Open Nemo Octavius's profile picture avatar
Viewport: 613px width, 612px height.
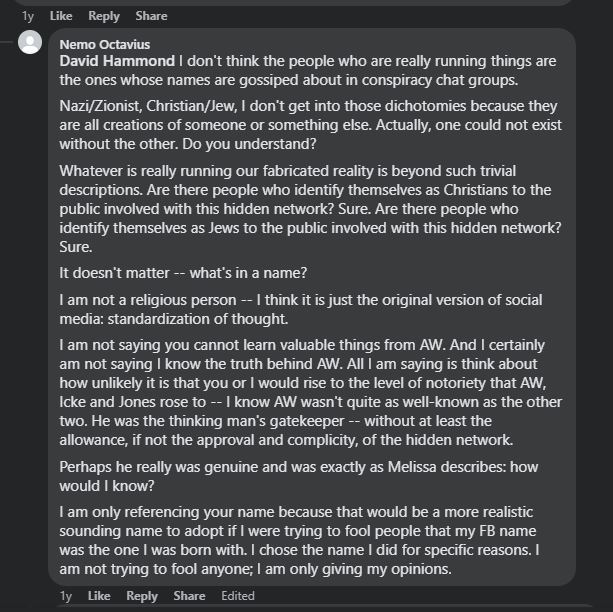point(30,42)
